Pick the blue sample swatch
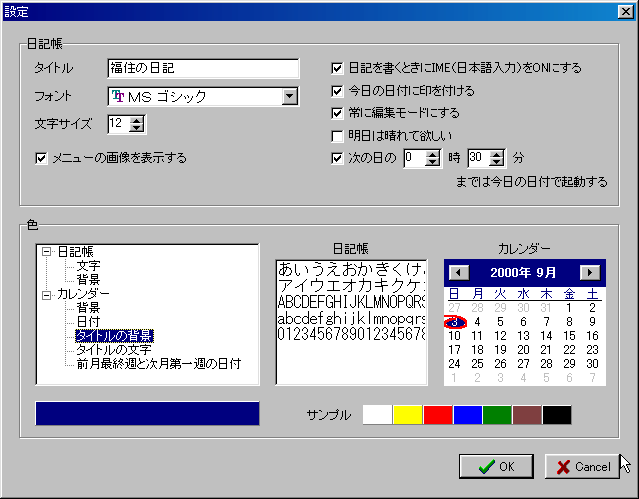639x499 pixels. (468, 415)
